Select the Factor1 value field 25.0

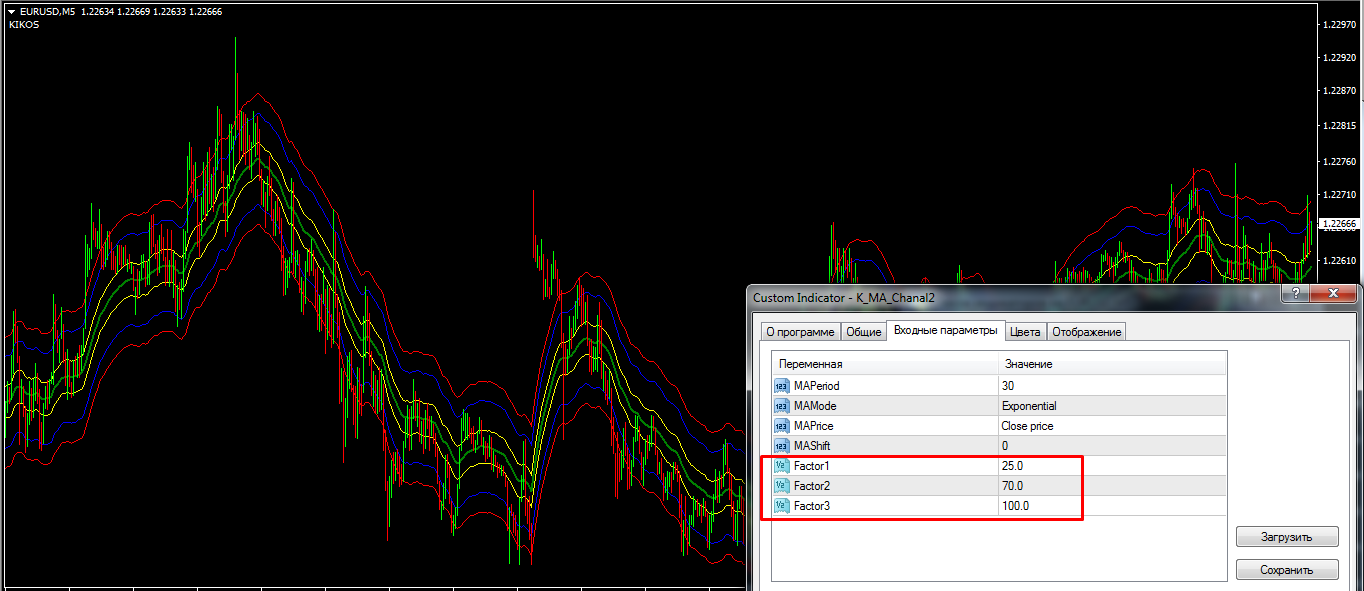pyautogui.click(x=1012, y=466)
